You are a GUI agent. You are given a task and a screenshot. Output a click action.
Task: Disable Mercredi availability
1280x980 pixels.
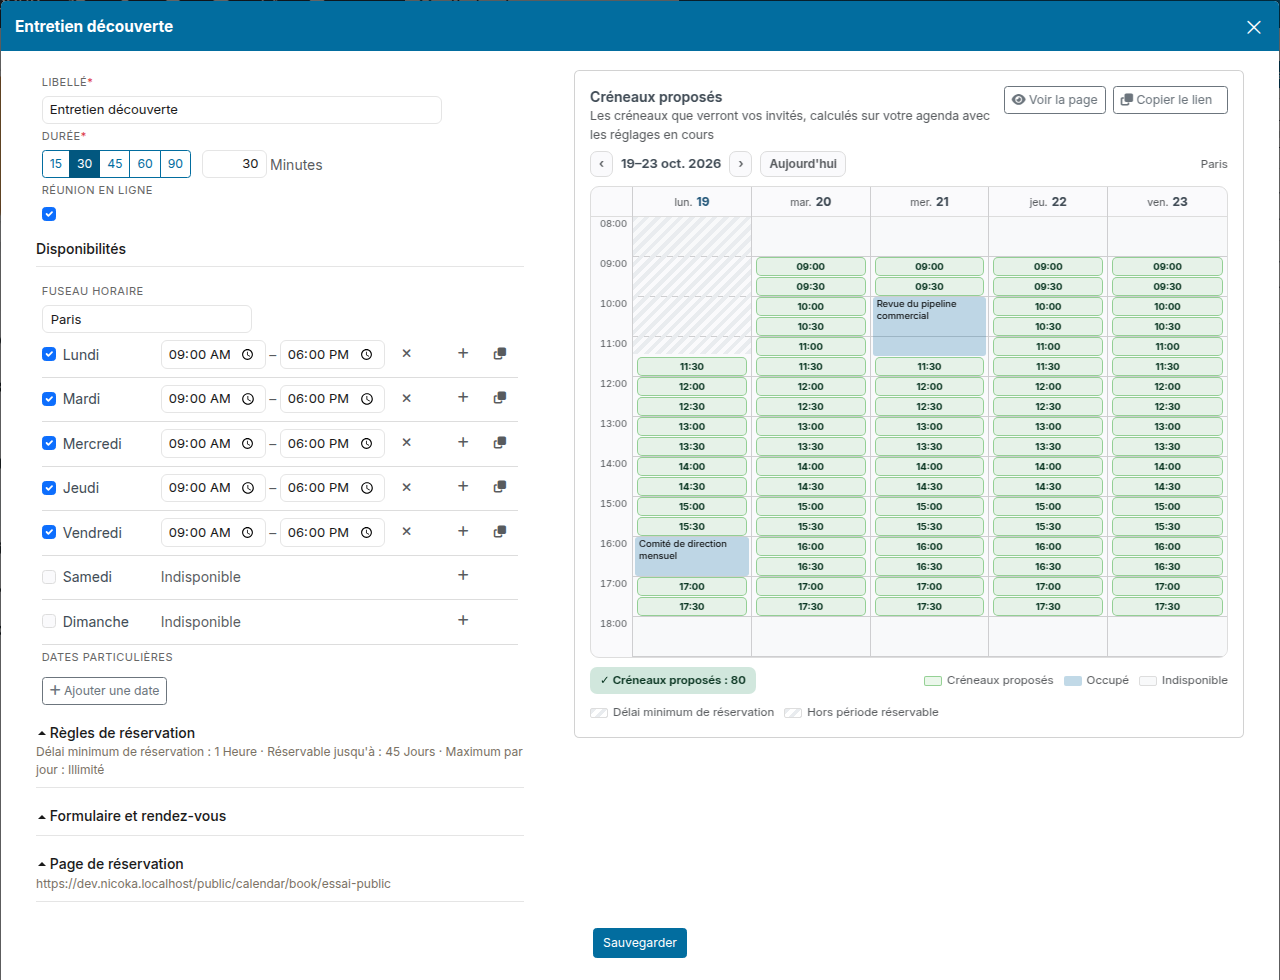pos(49,443)
